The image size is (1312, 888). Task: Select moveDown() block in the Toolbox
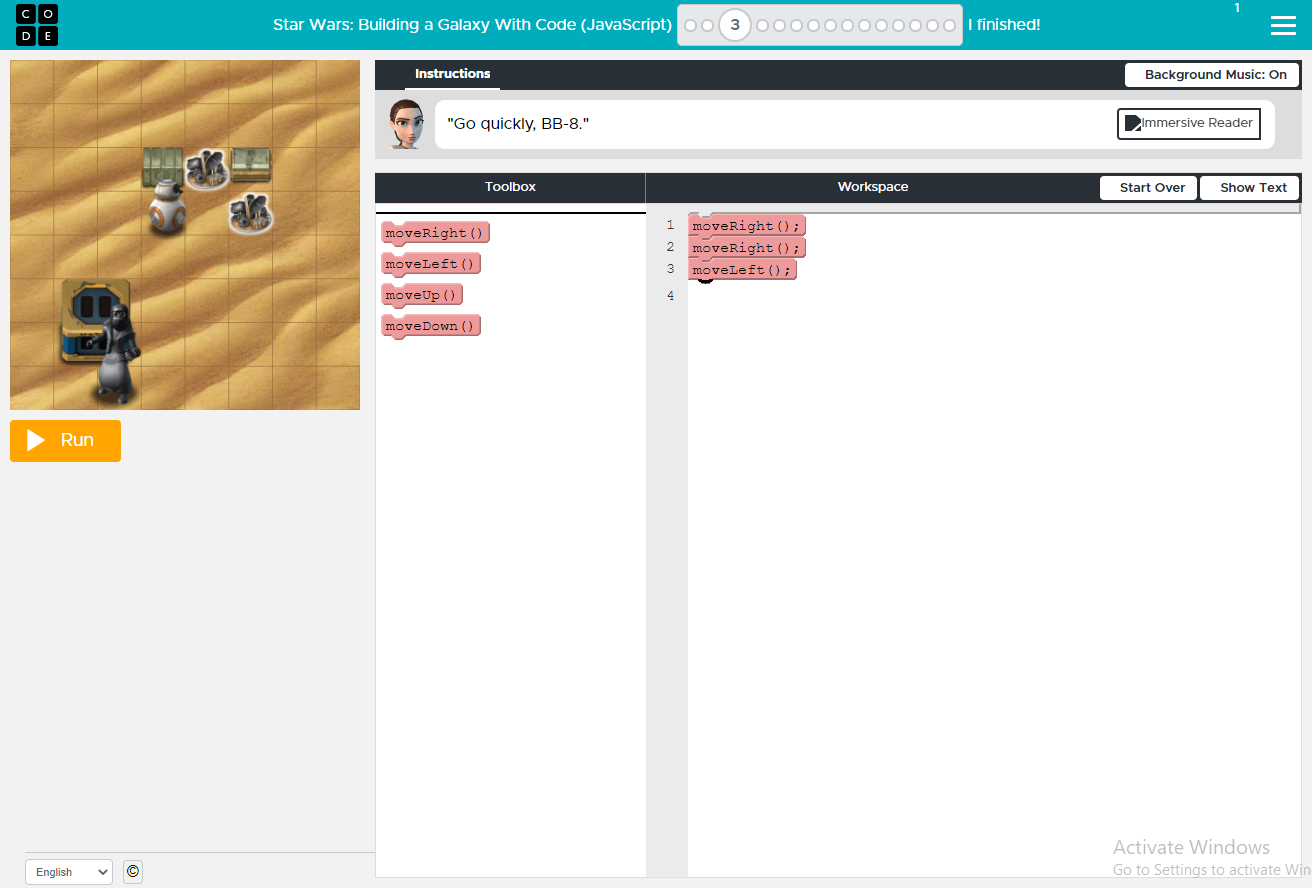click(x=431, y=326)
